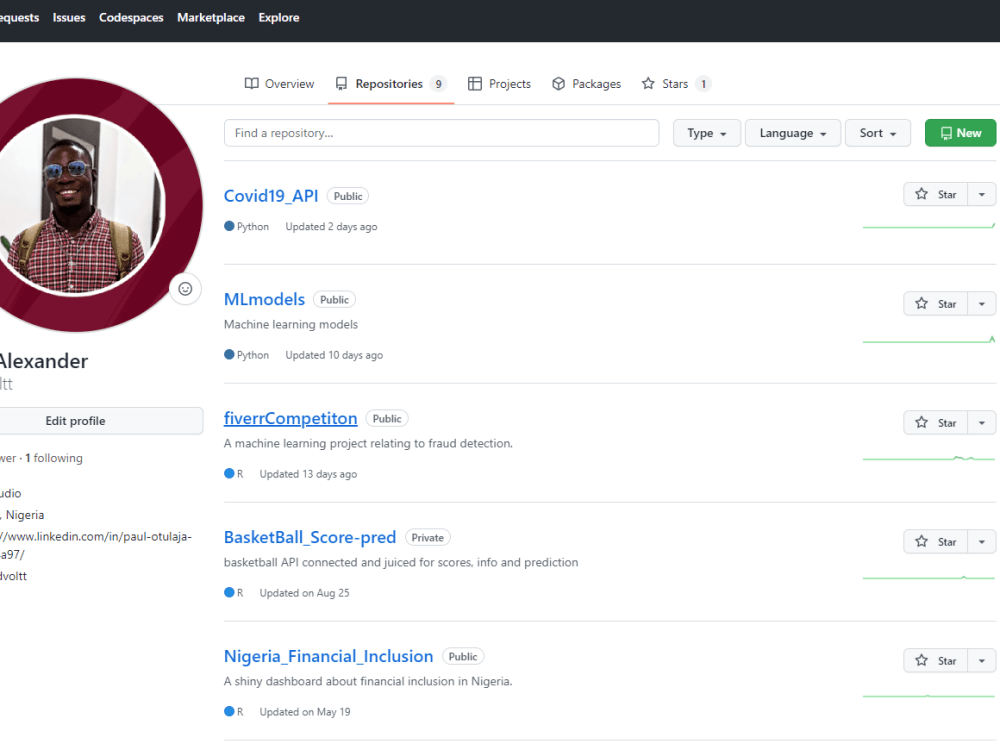Click the fiverrCompetiton activity sparkline graph
Viewport: 1000px width, 750px height.
pyautogui.click(x=929, y=458)
